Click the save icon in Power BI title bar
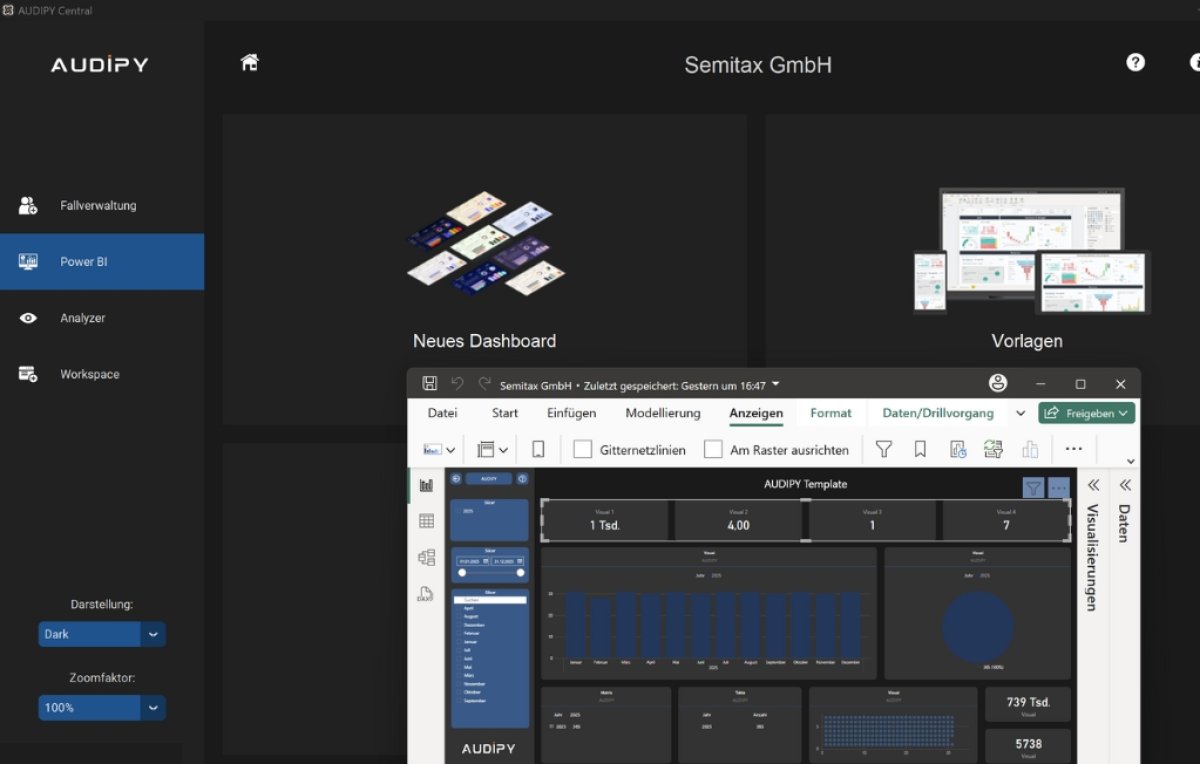 tap(430, 384)
